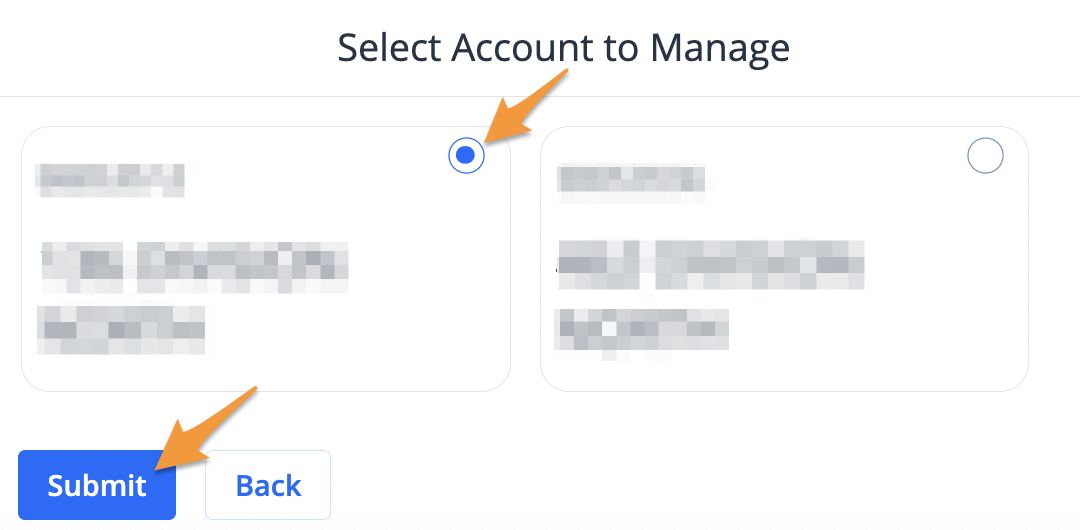Click blurred account name in left card

[110, 181]
